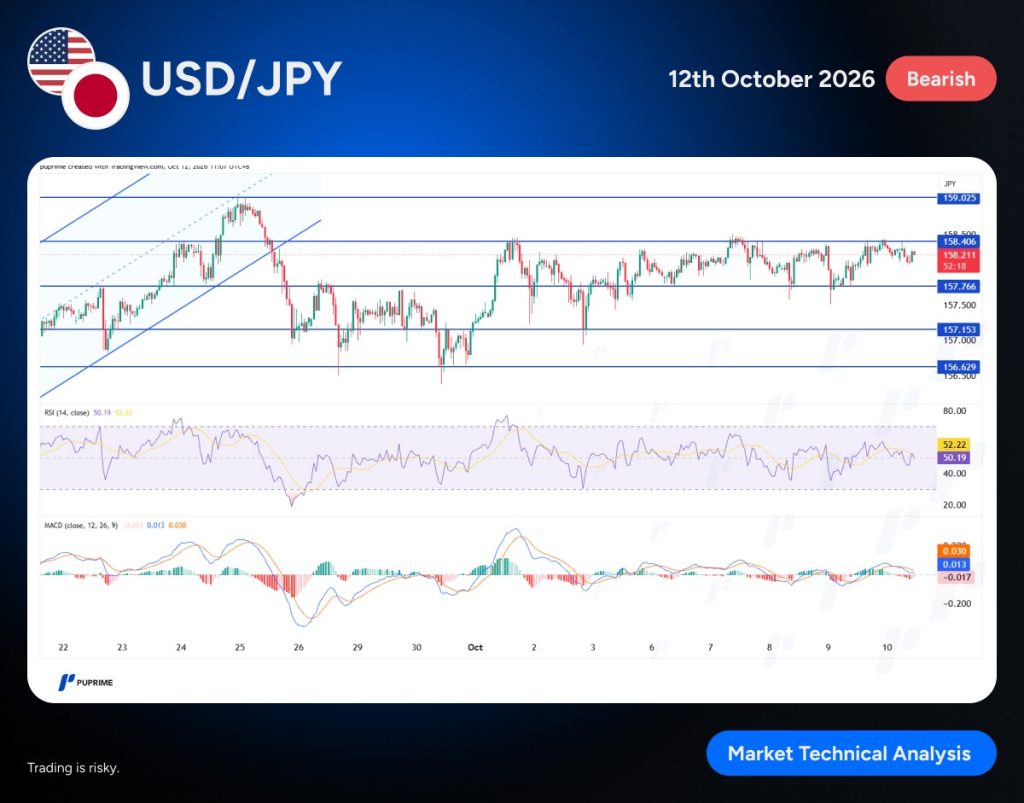The height and width of the screenshot is (803, 1024).
Task: Select the 158.406 price level tag
Action: pos(959,242)
